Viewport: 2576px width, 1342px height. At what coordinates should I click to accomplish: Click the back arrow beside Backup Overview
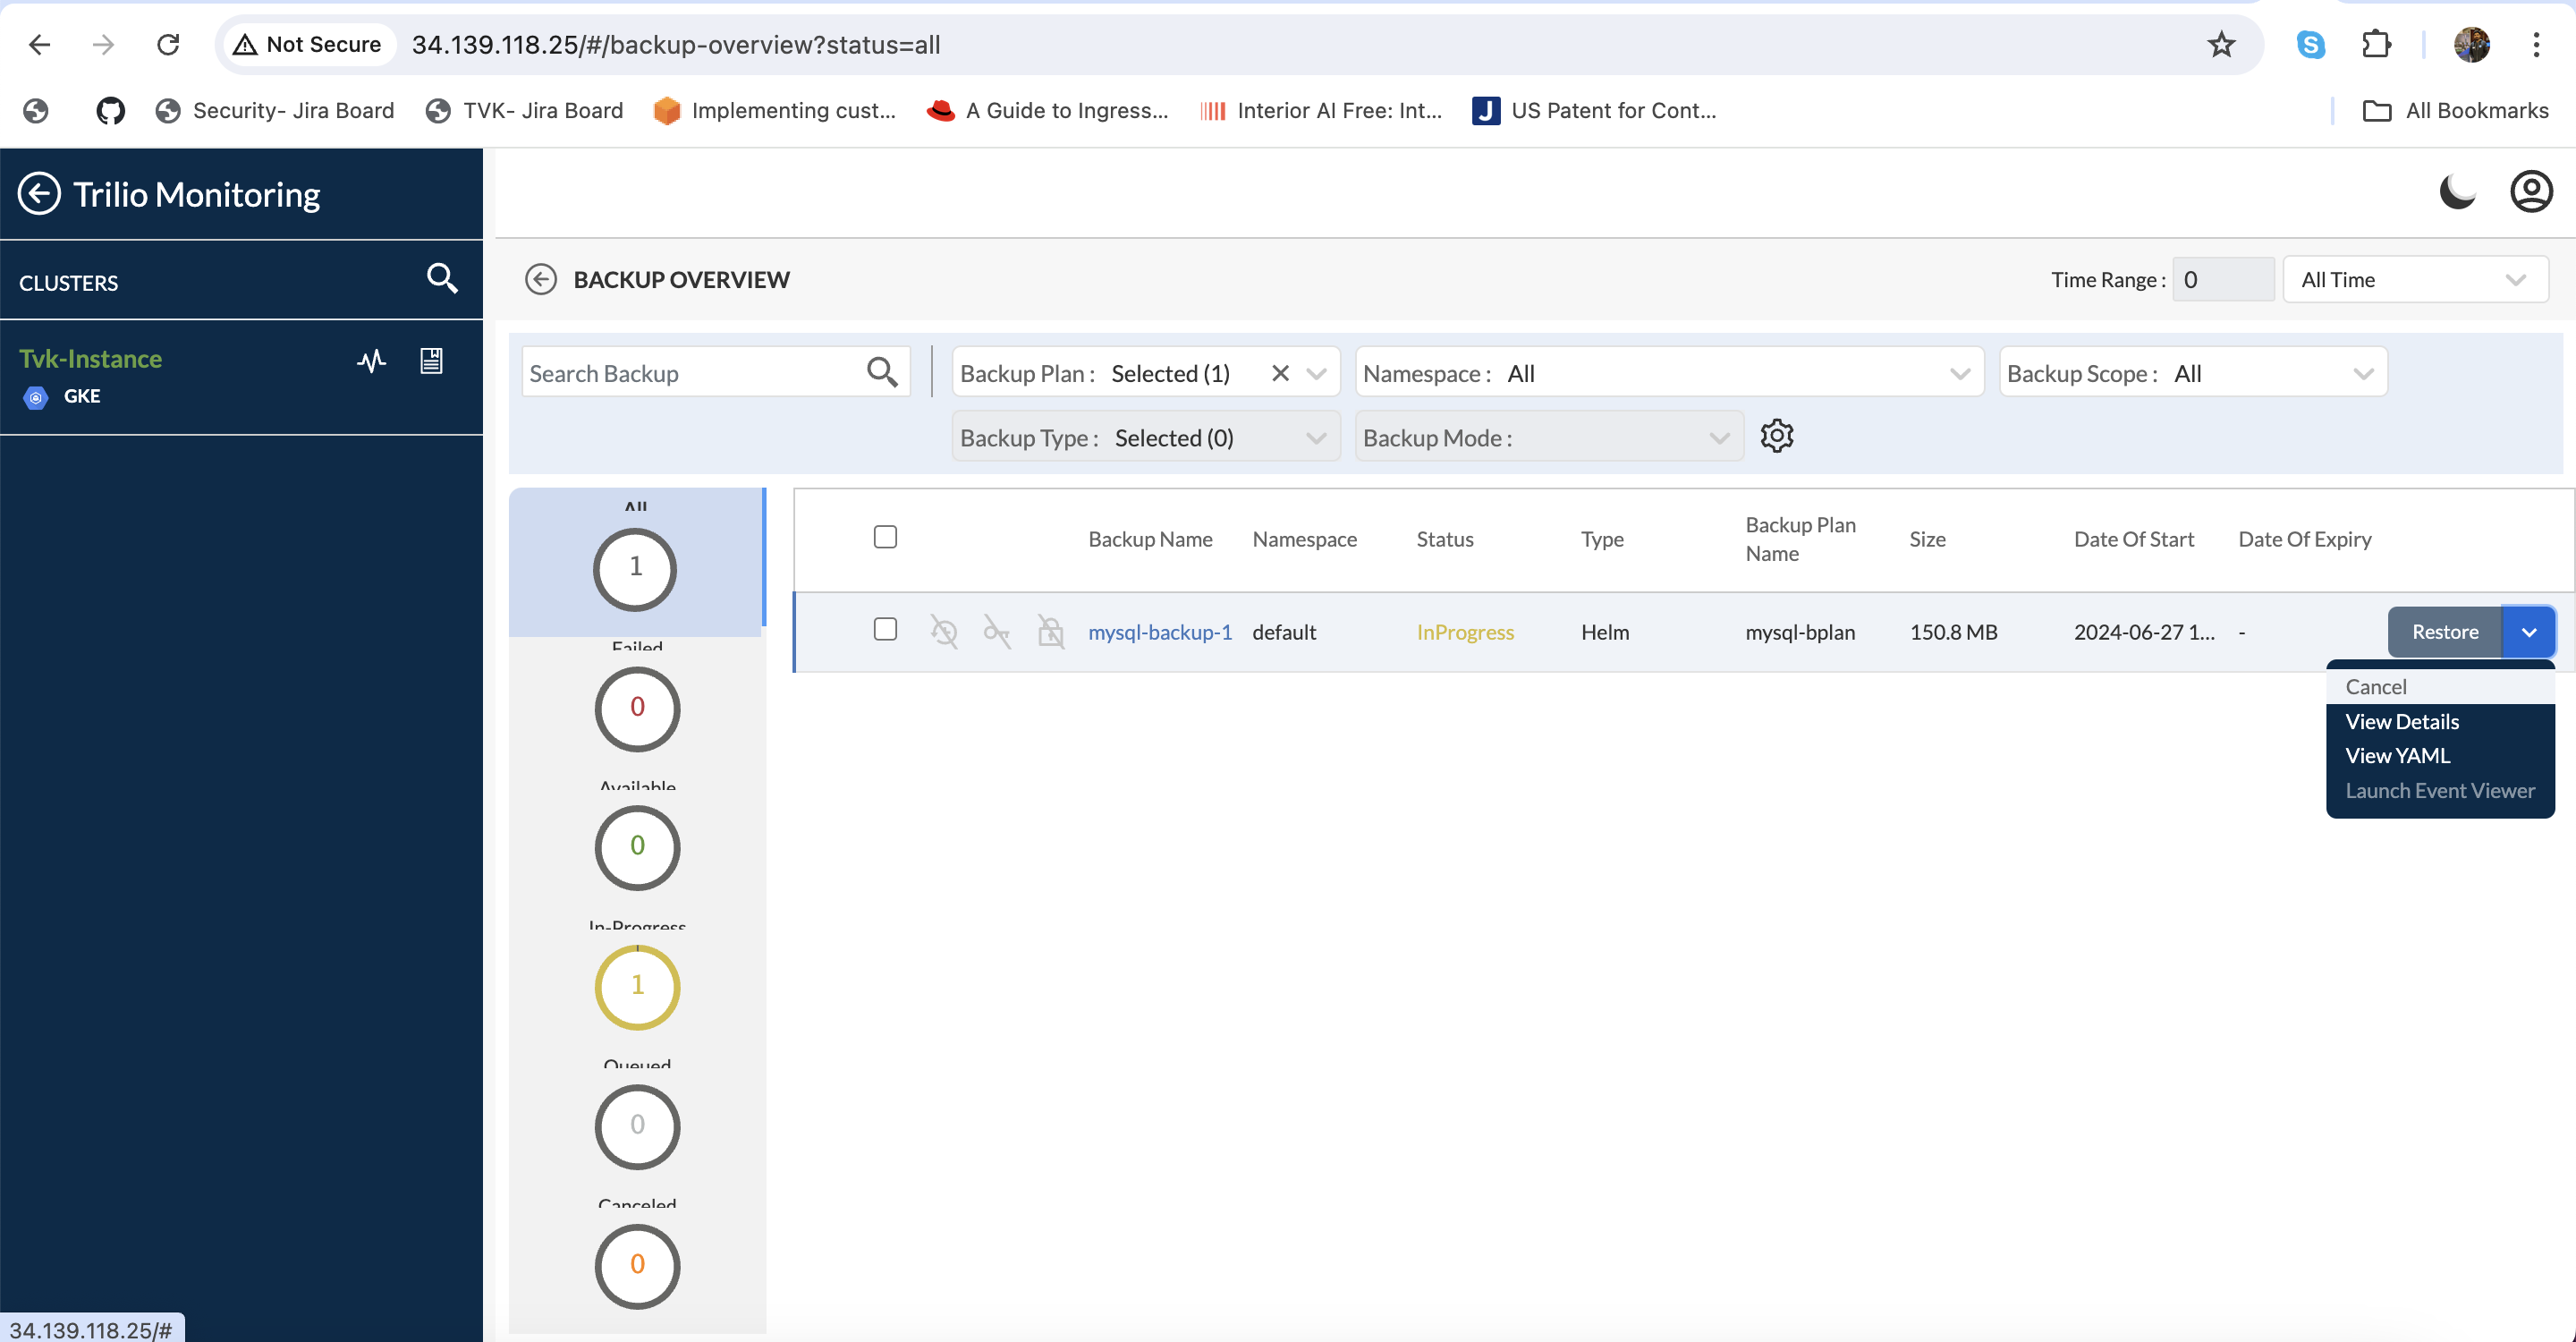[x=541, y=280]
